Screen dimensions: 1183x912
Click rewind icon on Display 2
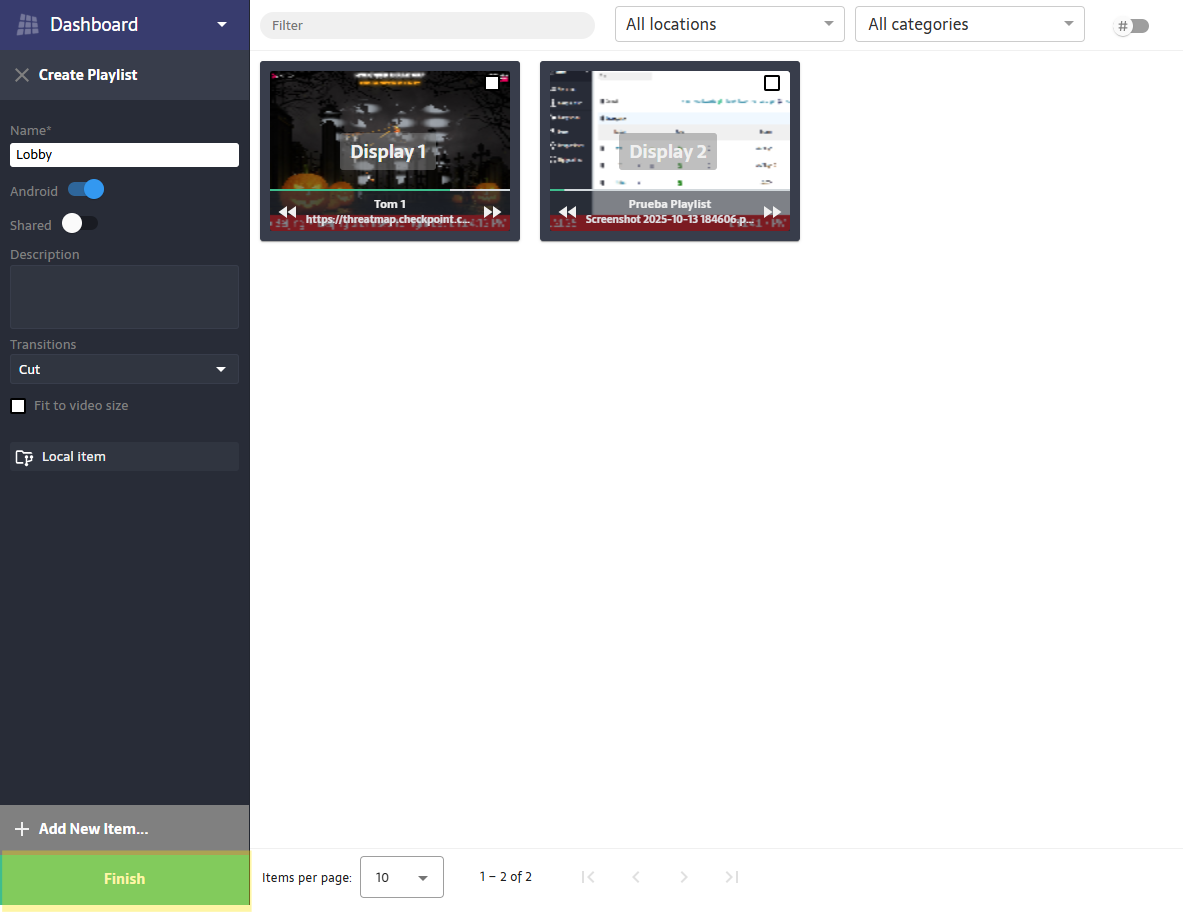pyautogui.click(x=568, y=212)
